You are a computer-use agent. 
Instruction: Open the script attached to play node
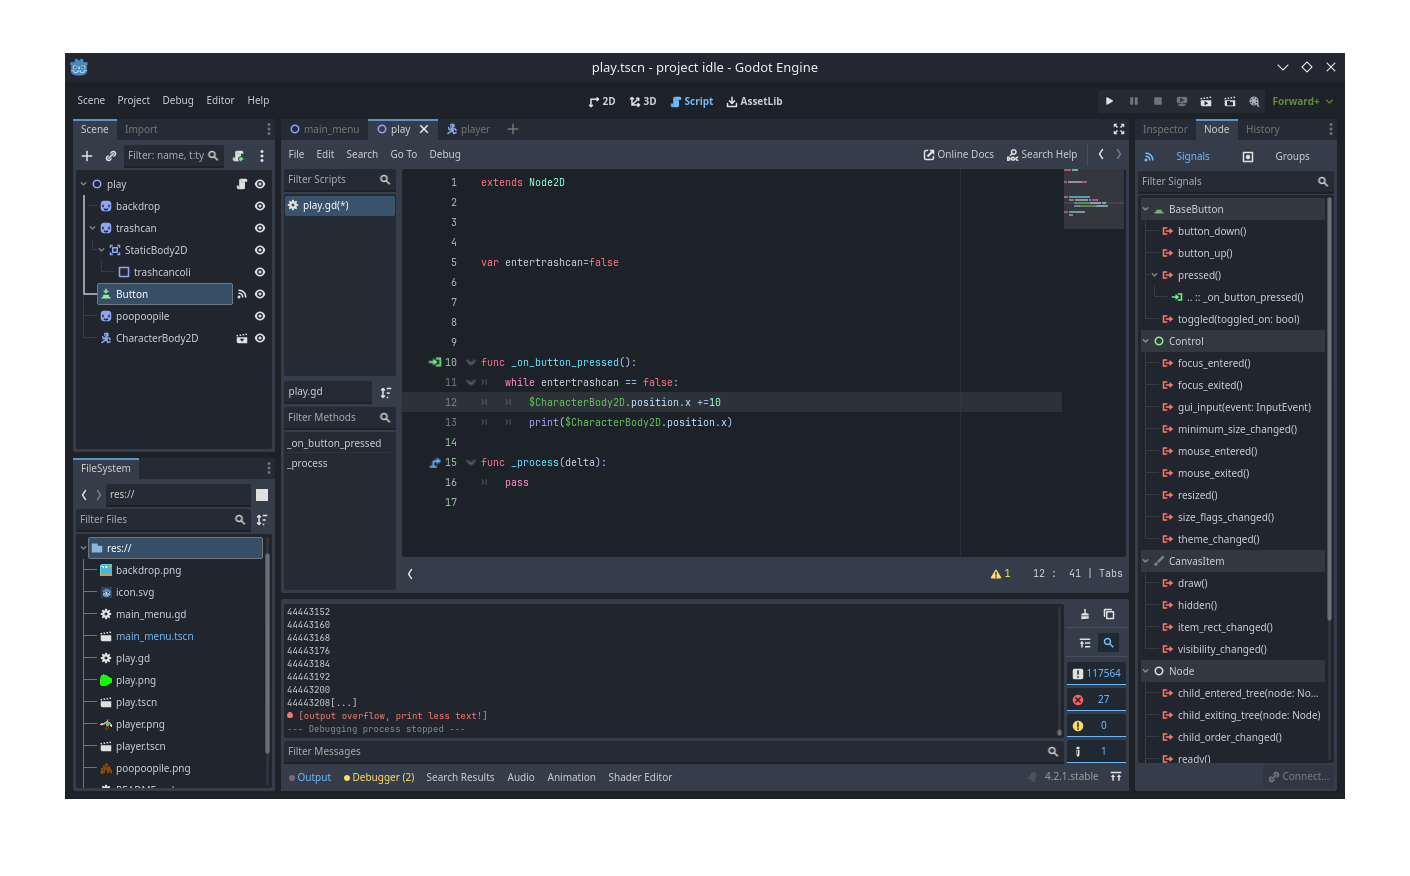click(241, 184)
